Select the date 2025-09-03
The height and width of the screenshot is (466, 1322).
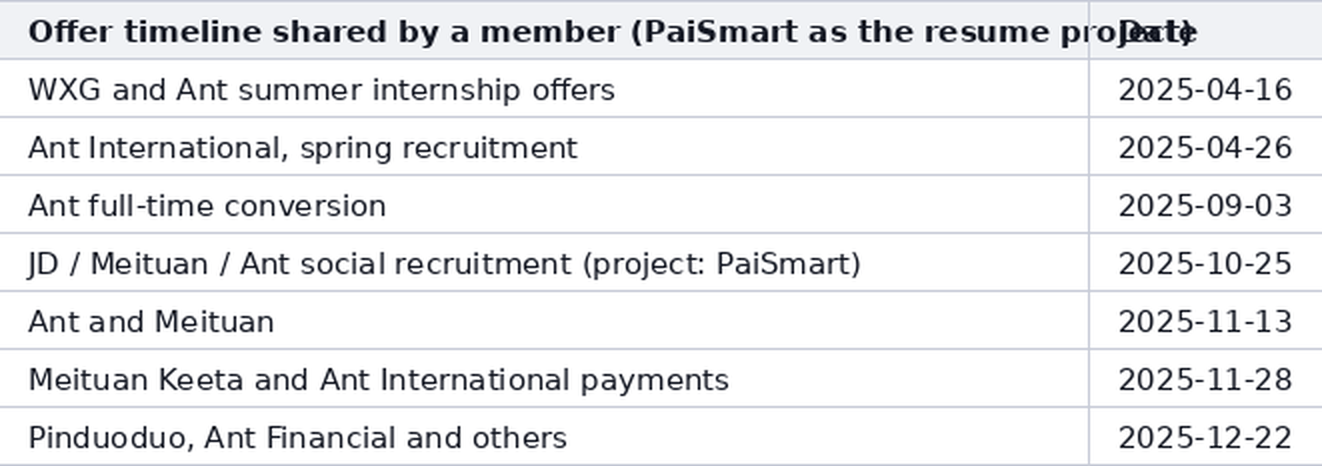[1205, 206]
